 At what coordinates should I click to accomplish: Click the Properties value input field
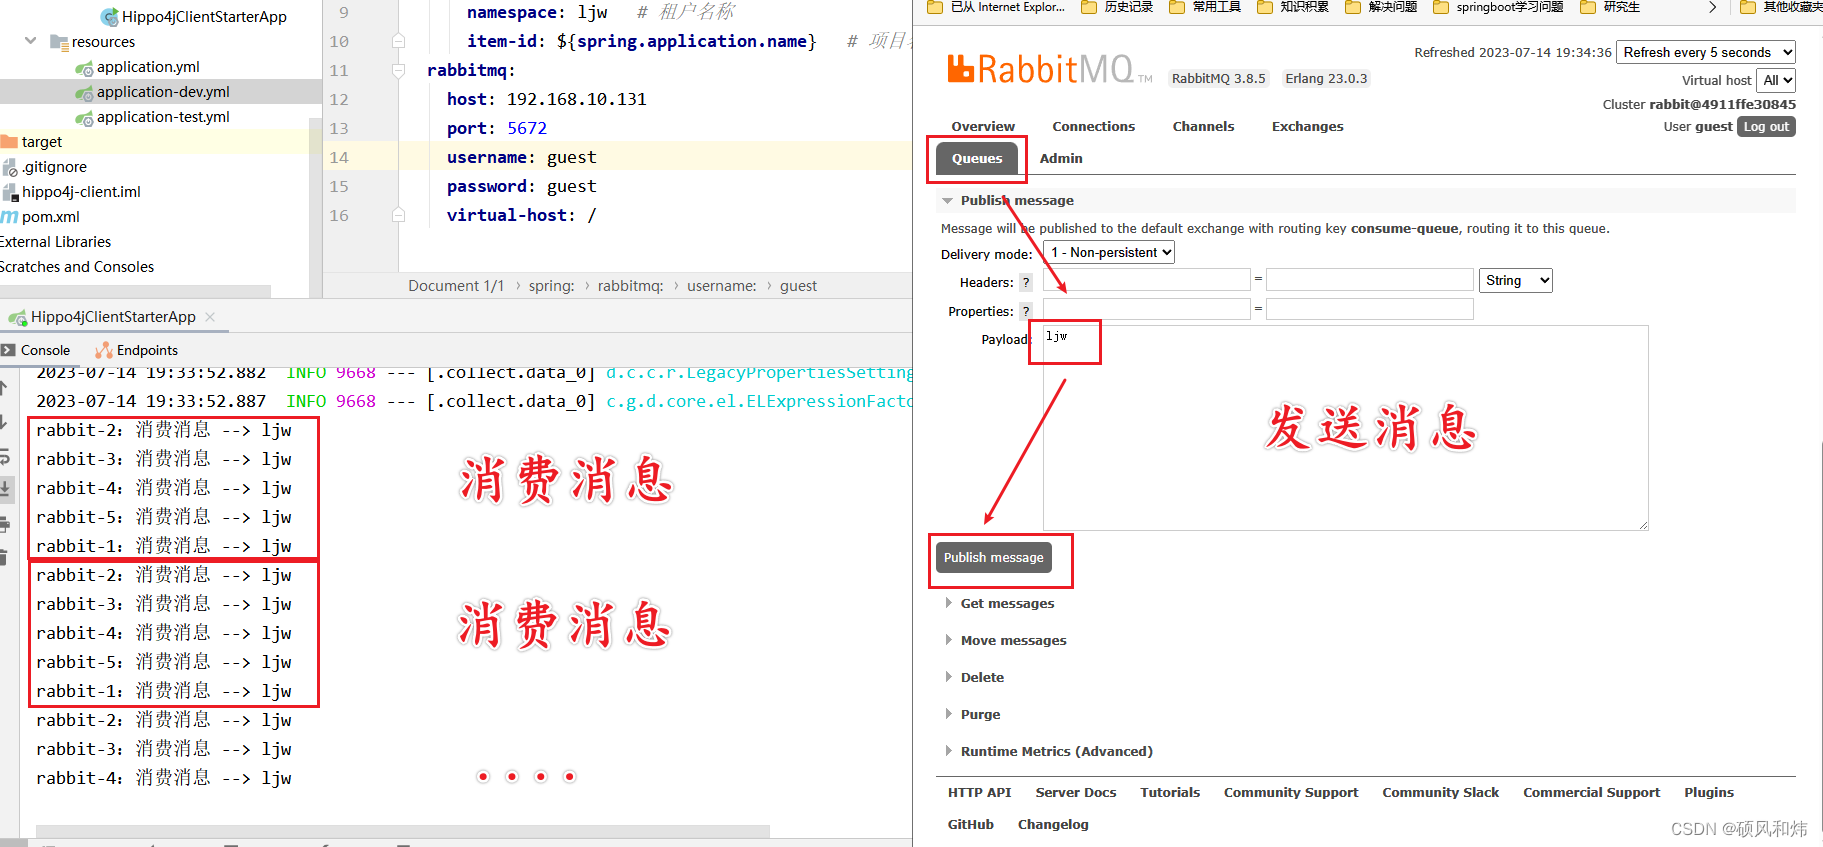[1370, 309]
